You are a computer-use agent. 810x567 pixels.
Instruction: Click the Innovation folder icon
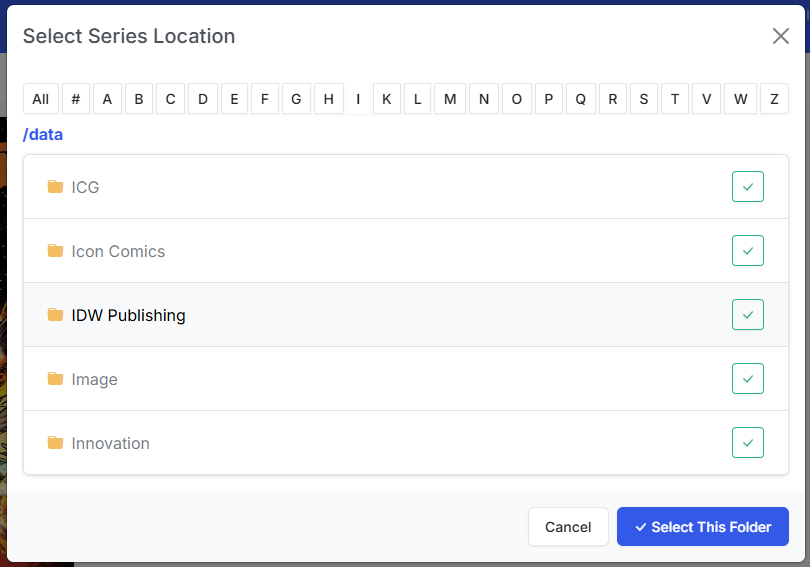55,443
